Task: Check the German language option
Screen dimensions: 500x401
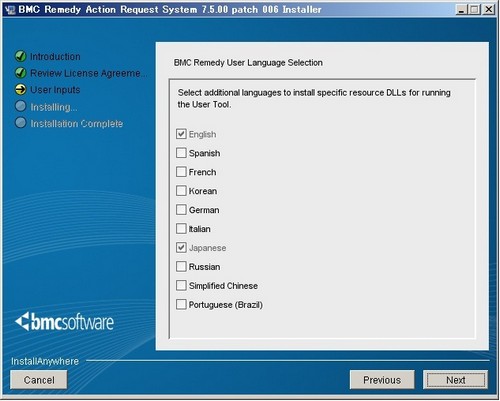Action: [181, 210]
